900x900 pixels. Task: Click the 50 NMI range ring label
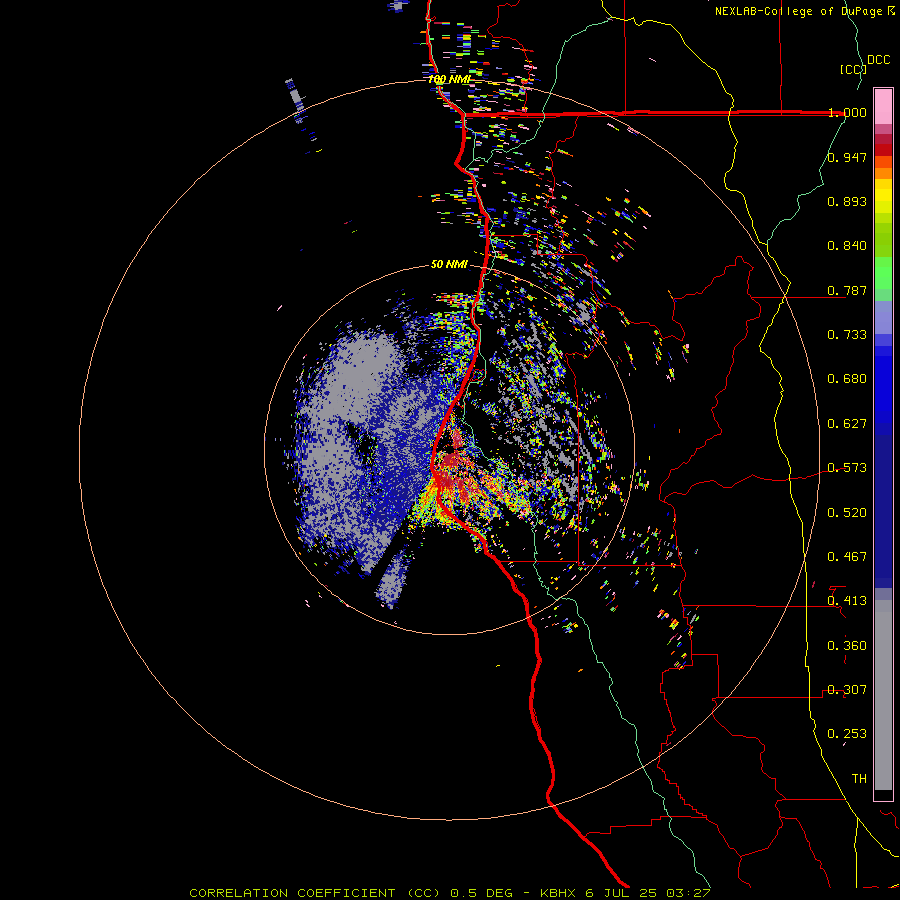(449, 264)
